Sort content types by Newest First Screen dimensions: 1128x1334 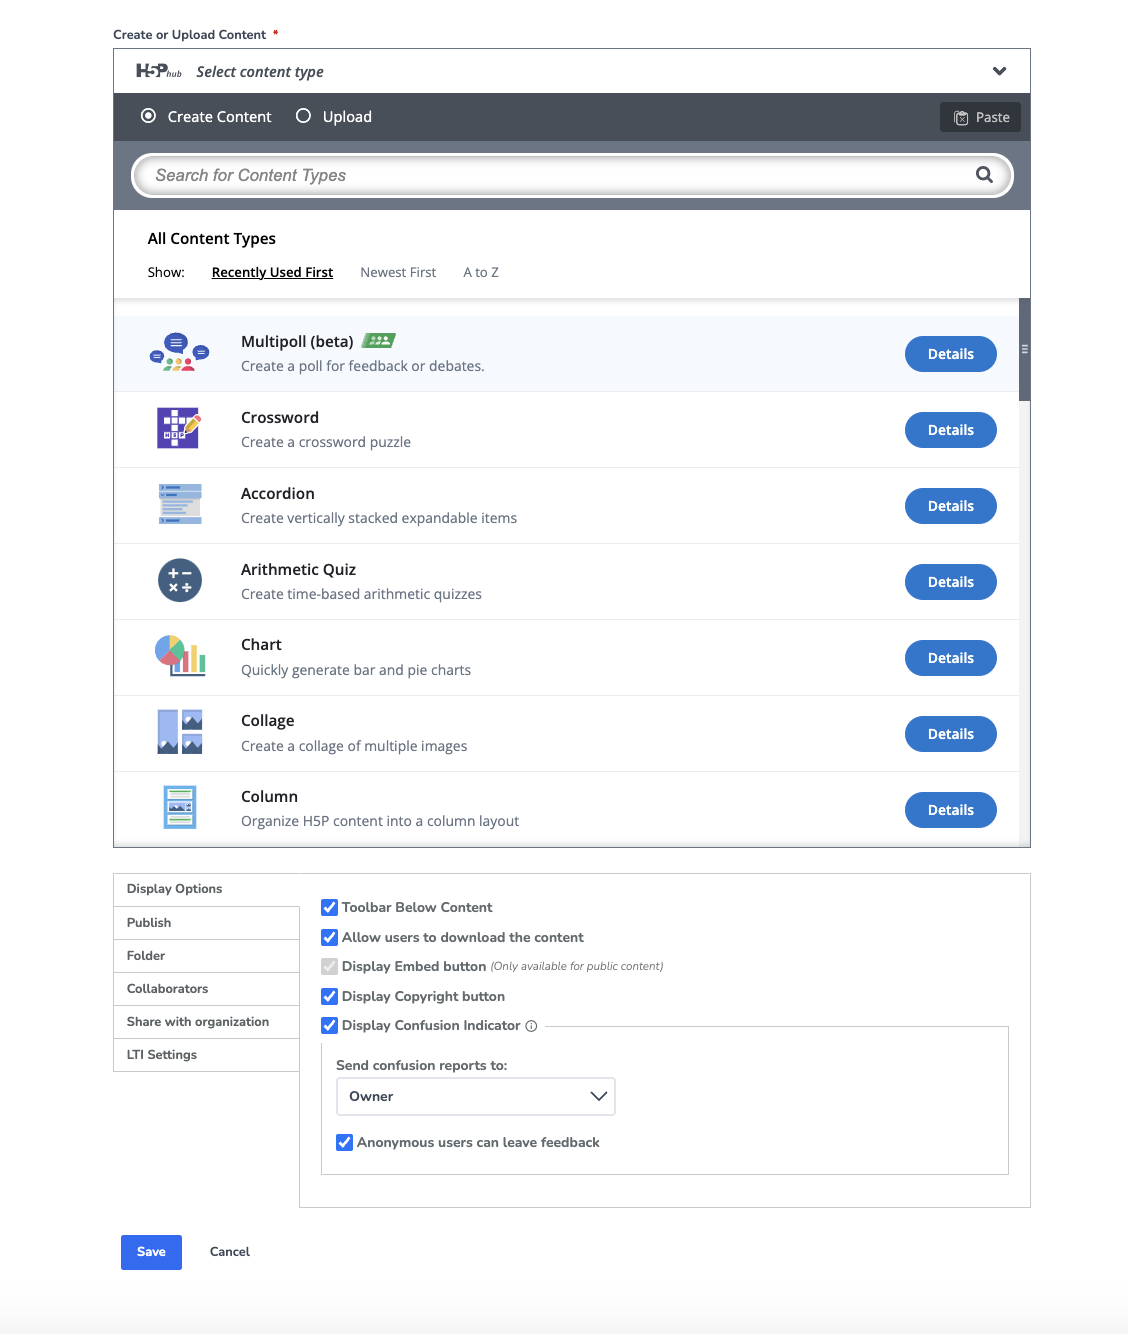398,273
